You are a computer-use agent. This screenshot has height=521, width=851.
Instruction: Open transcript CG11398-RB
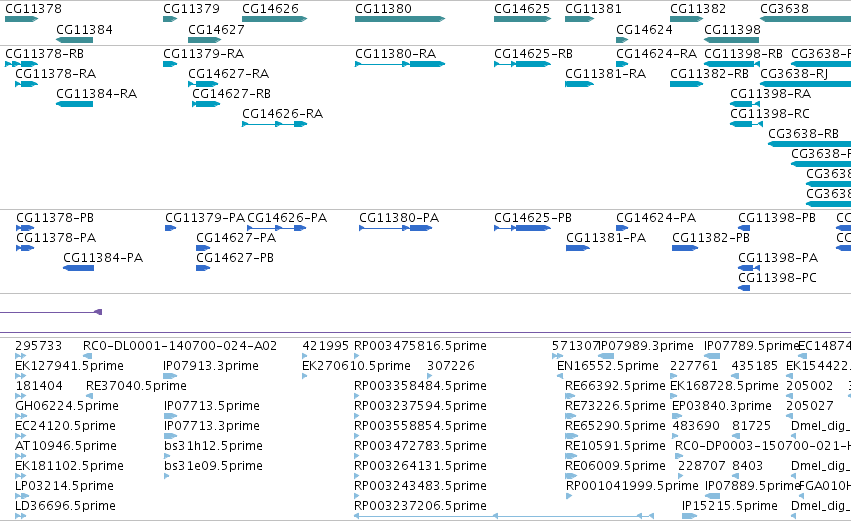coord(744,54)
